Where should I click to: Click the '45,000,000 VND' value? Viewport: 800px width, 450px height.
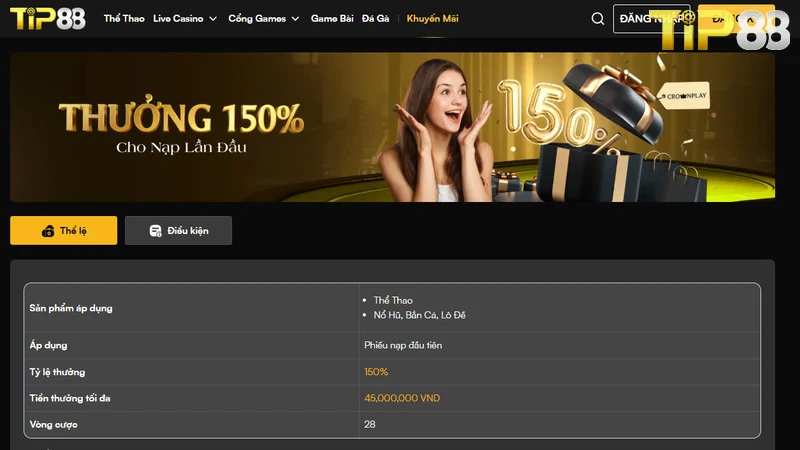click(x=402, y=398)
